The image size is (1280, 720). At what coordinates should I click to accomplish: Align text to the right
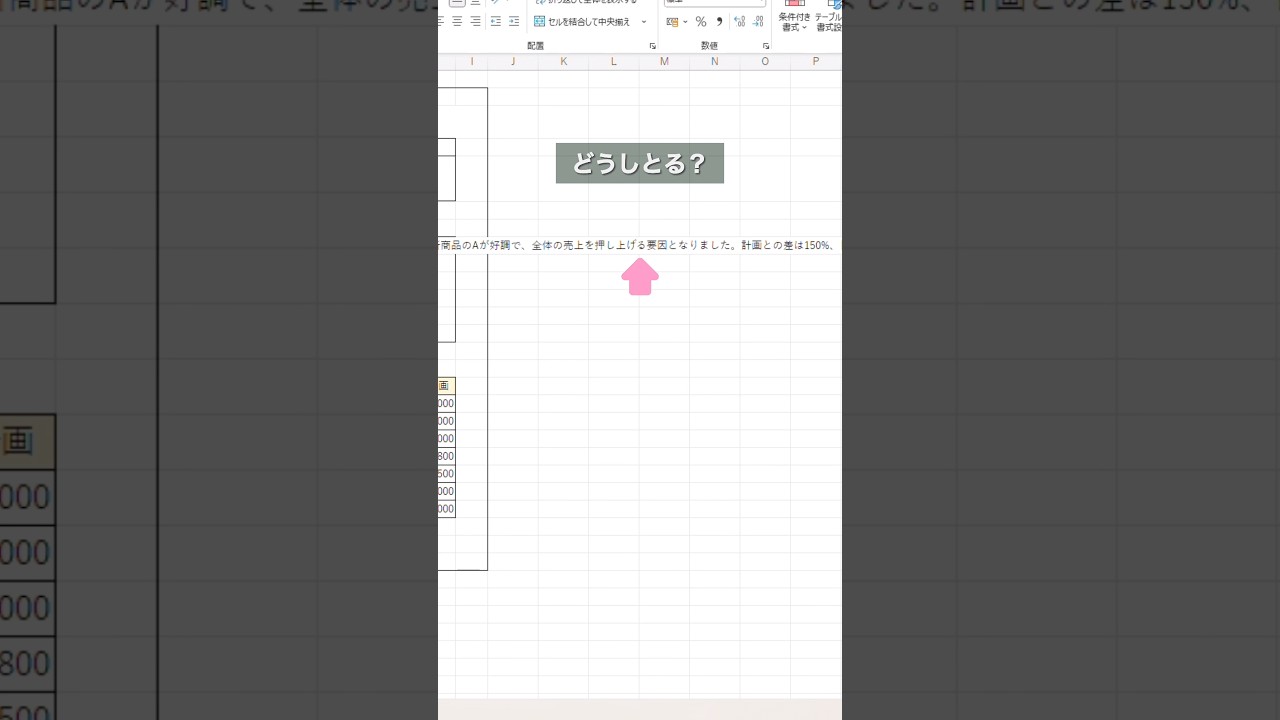475,21
